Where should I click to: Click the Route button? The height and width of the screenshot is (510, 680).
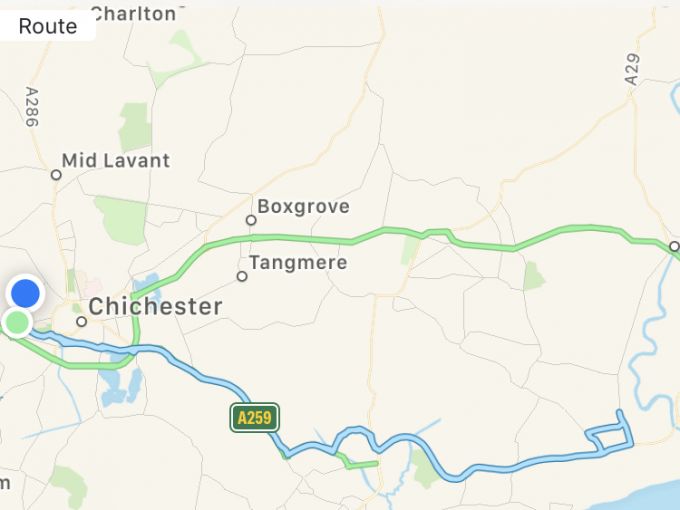pos(47,26)
